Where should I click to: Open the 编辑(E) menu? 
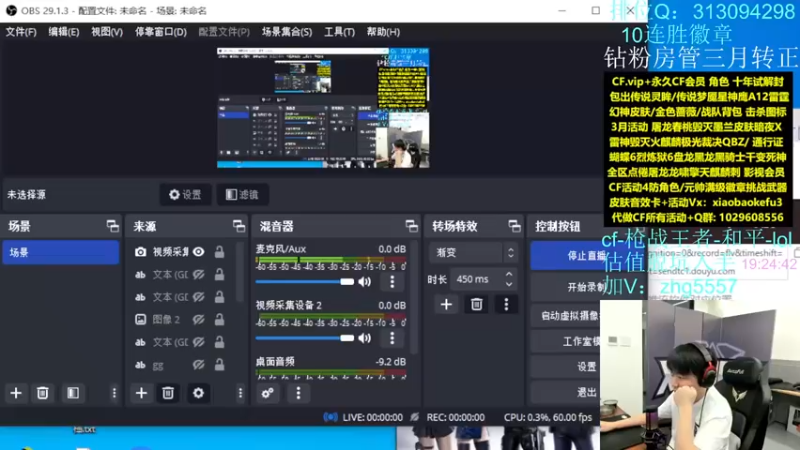[x=64, y=32]
